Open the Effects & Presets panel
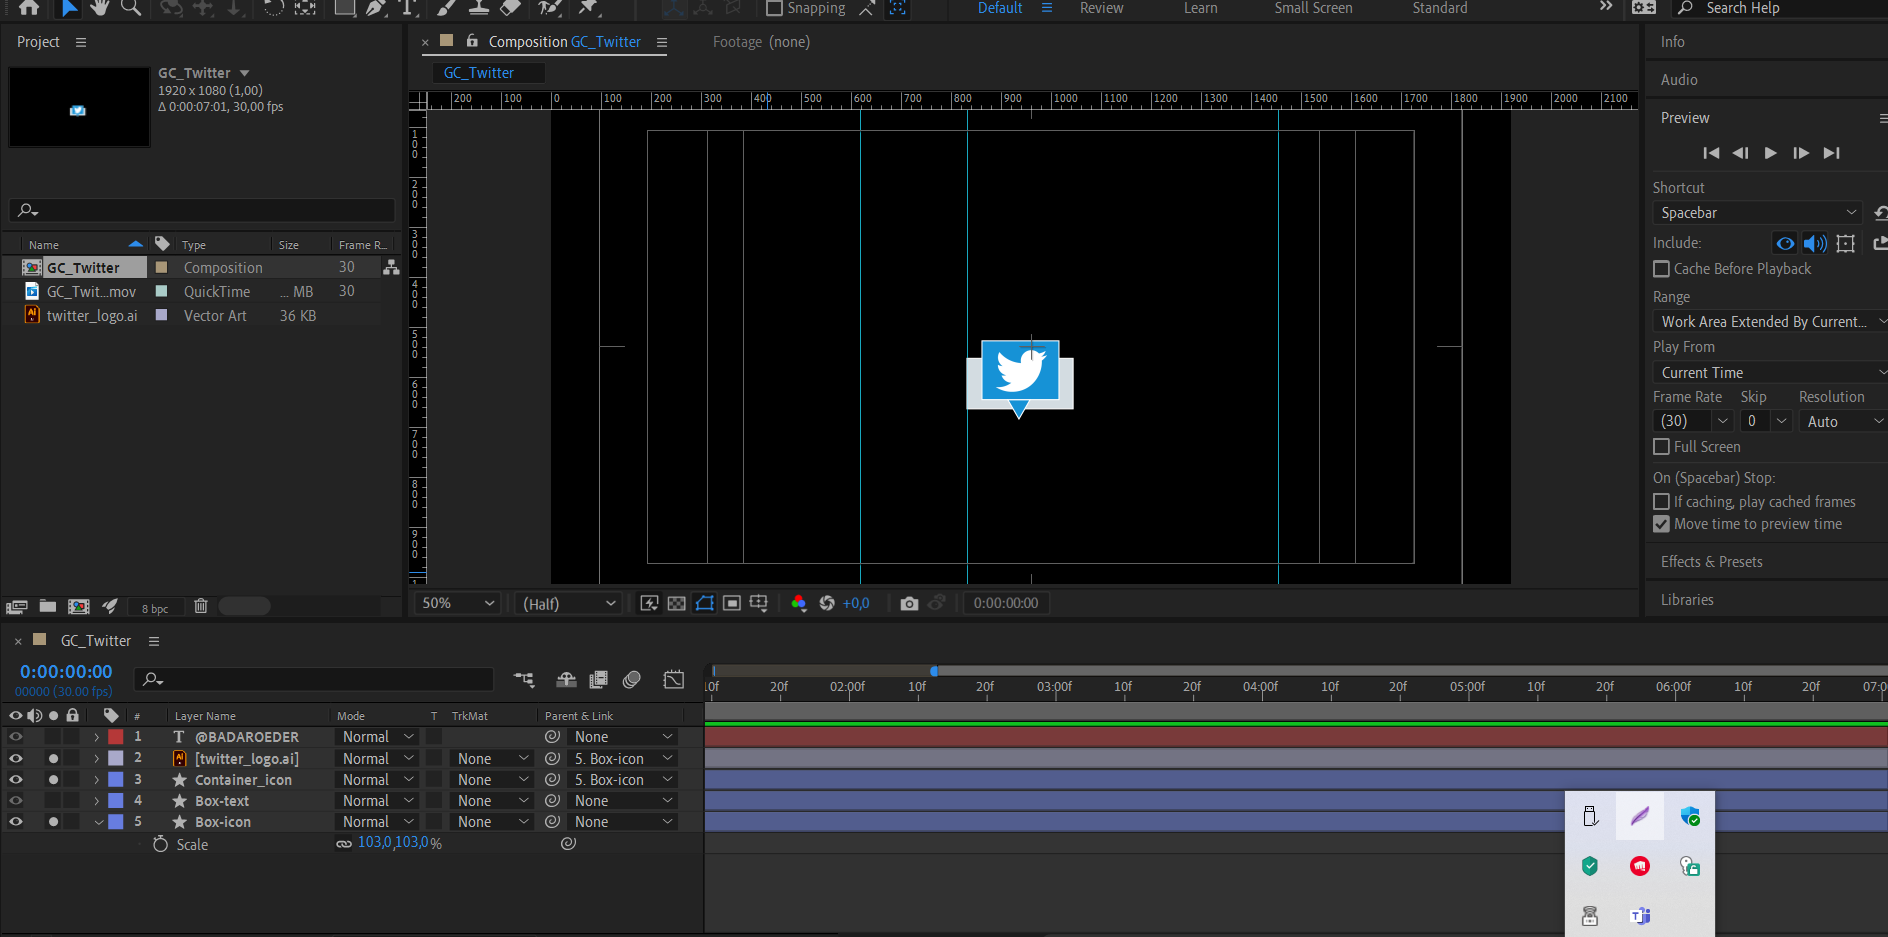This screenshot has height=937, width=1888. click(x=1711, y=562)
